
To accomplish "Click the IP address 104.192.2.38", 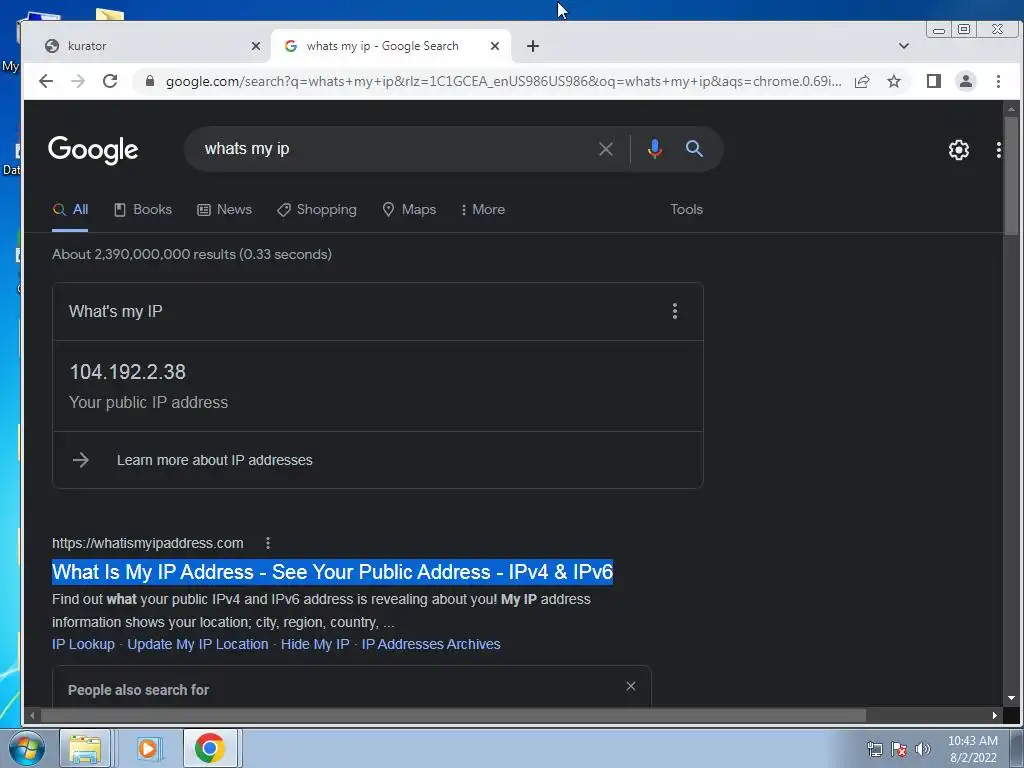I will [128, 372].
